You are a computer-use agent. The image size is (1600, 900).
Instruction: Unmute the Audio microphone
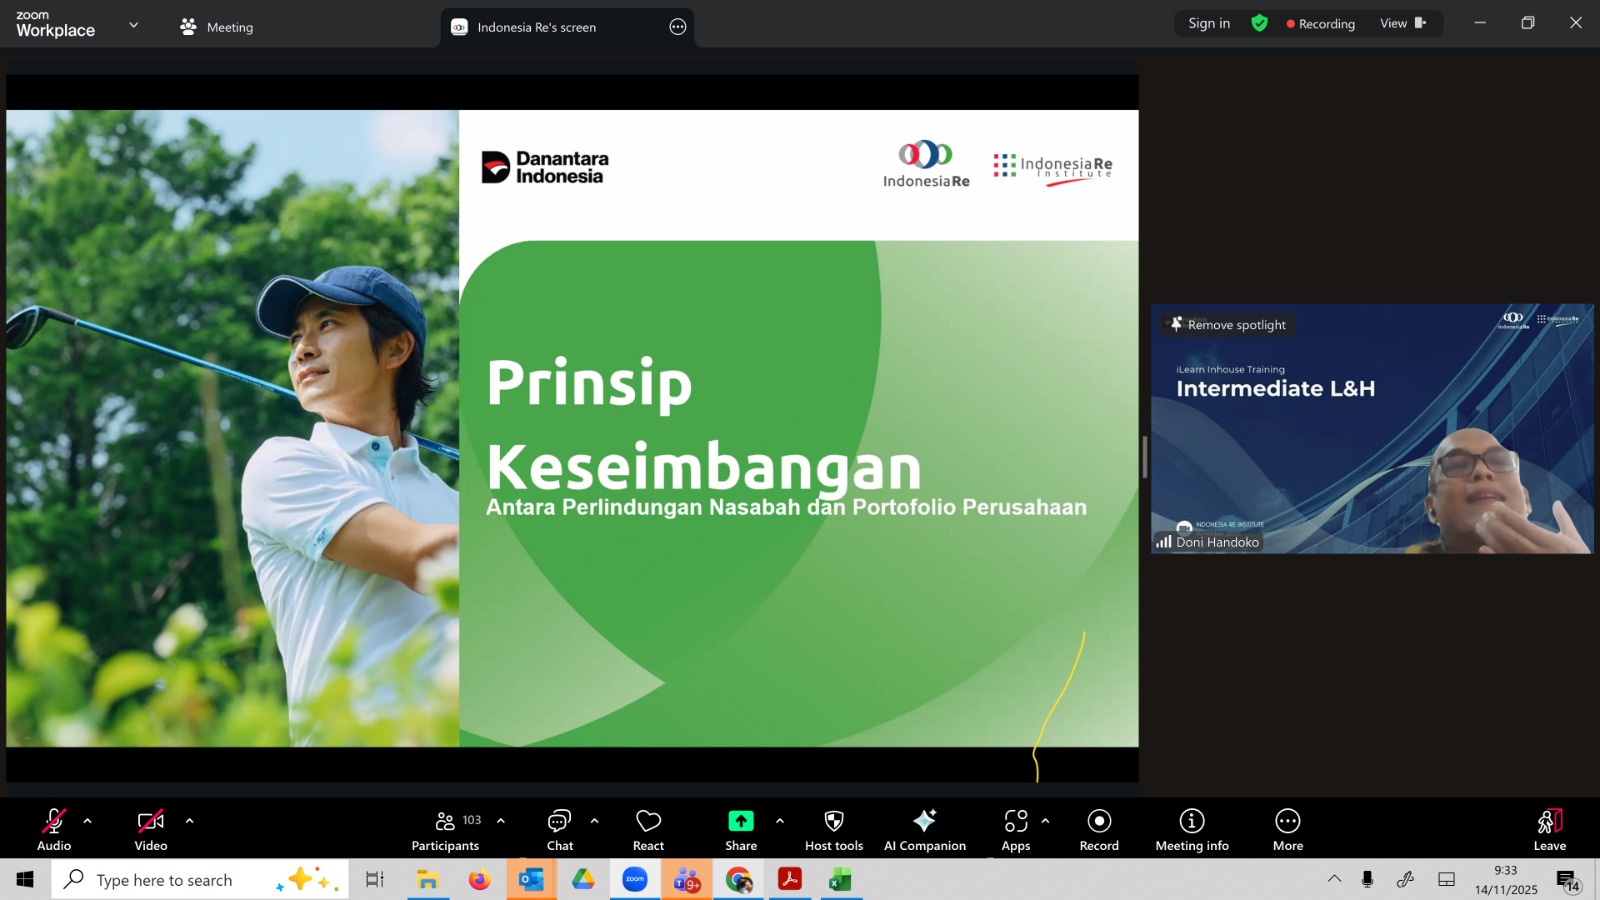pos(54,830)
